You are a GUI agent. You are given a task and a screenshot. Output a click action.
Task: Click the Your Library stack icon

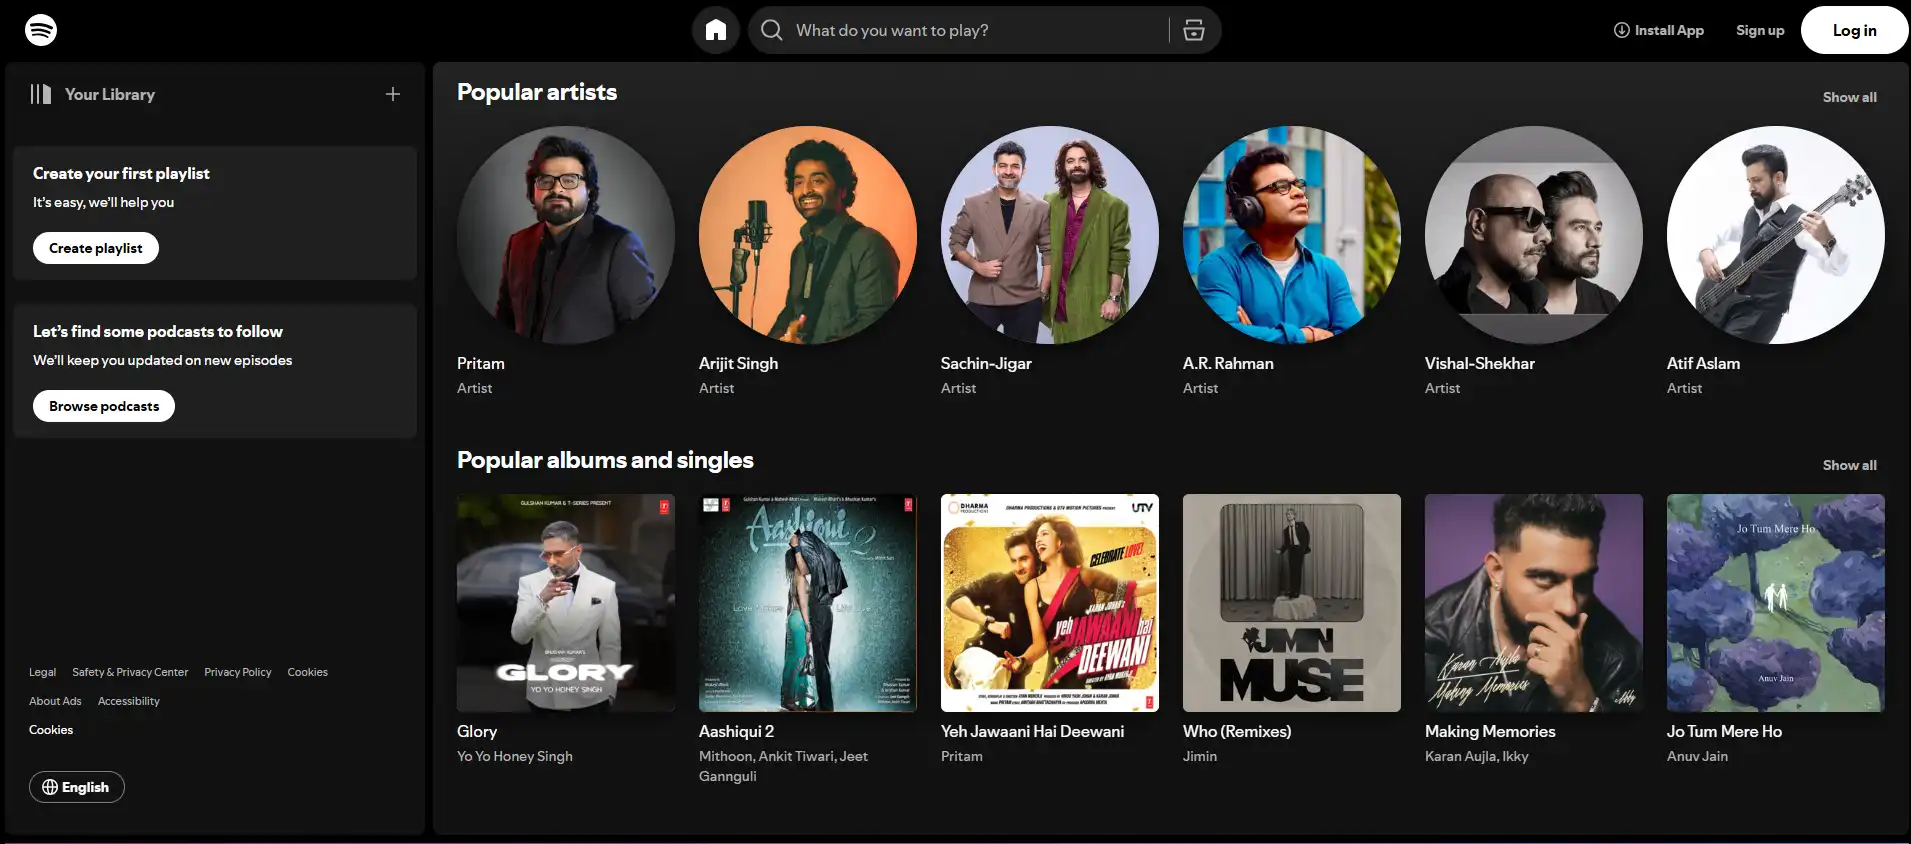(40, 94)
